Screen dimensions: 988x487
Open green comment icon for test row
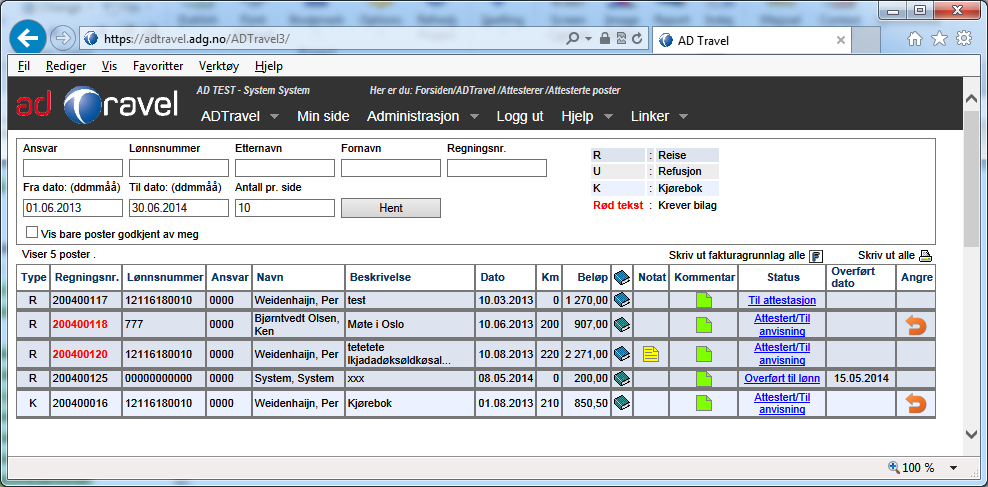point(704,299)
